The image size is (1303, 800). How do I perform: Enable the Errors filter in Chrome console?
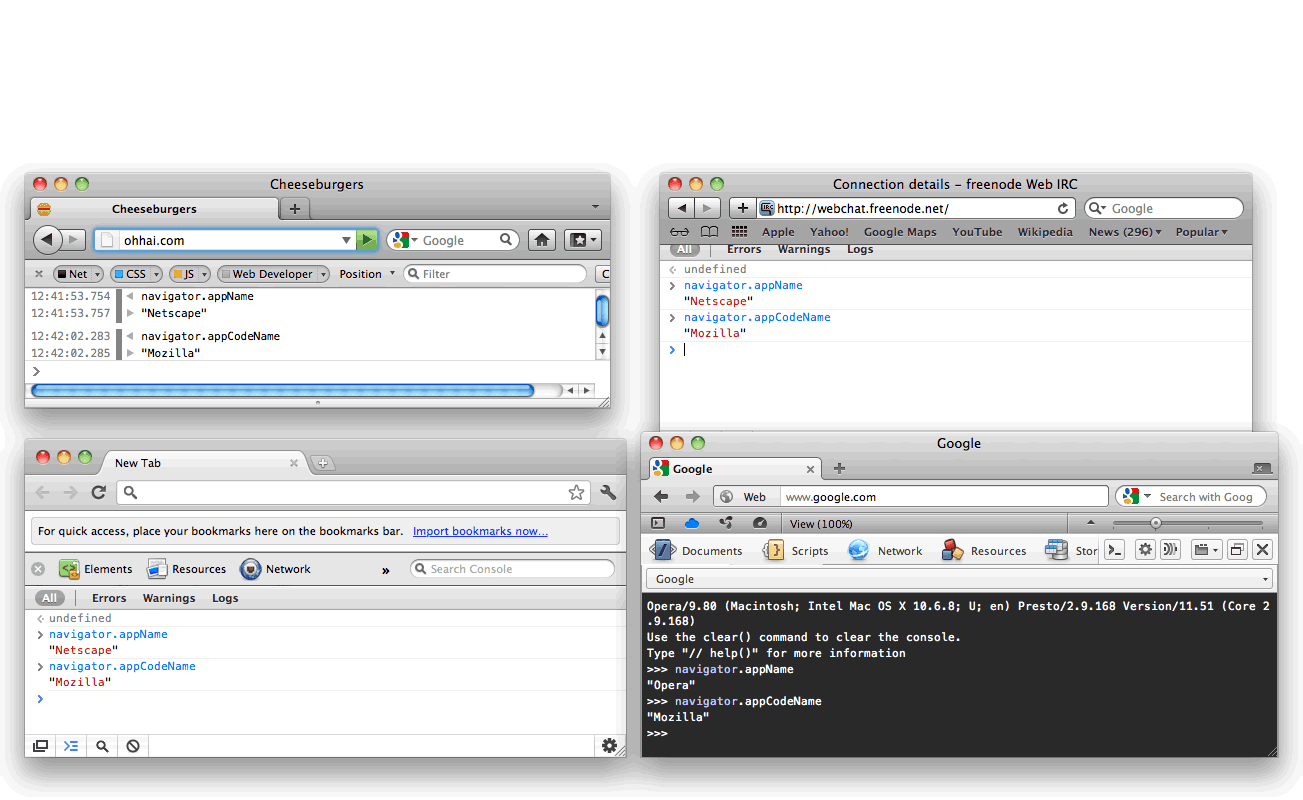pos(108,598)
